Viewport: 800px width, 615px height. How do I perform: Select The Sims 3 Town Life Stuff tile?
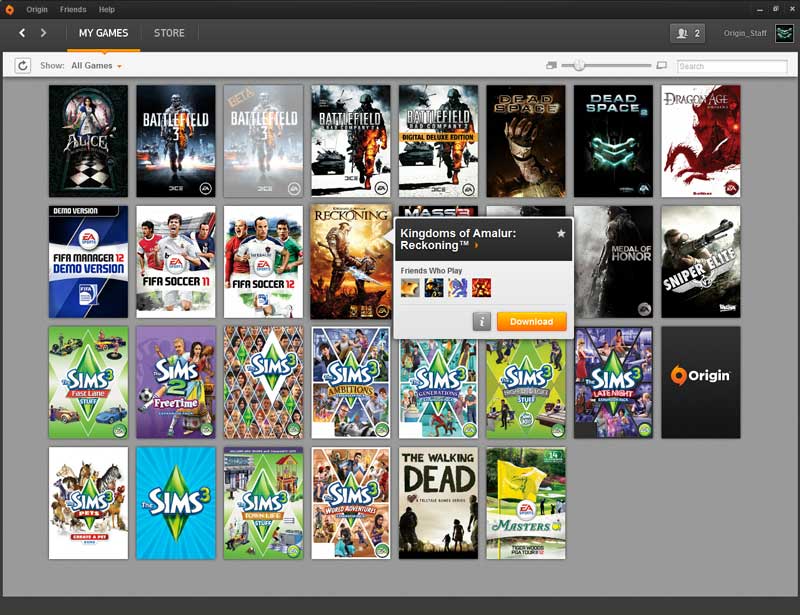[263, 503]
